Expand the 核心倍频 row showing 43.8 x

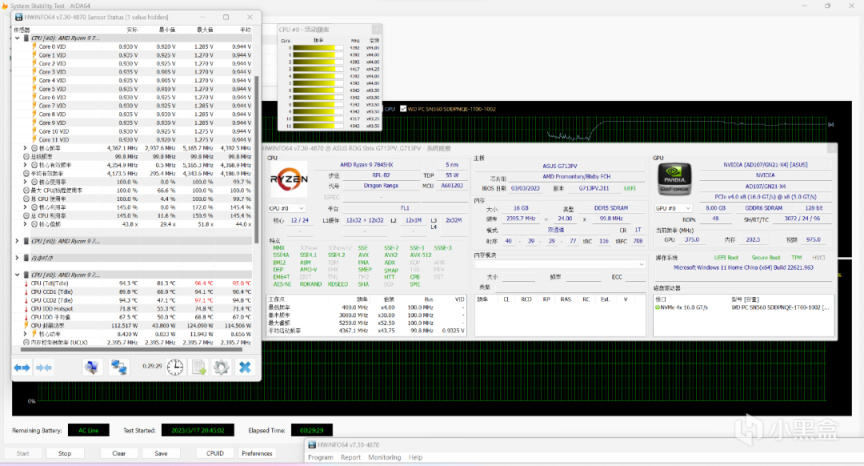pyautogui.click(x=25, y=224)
